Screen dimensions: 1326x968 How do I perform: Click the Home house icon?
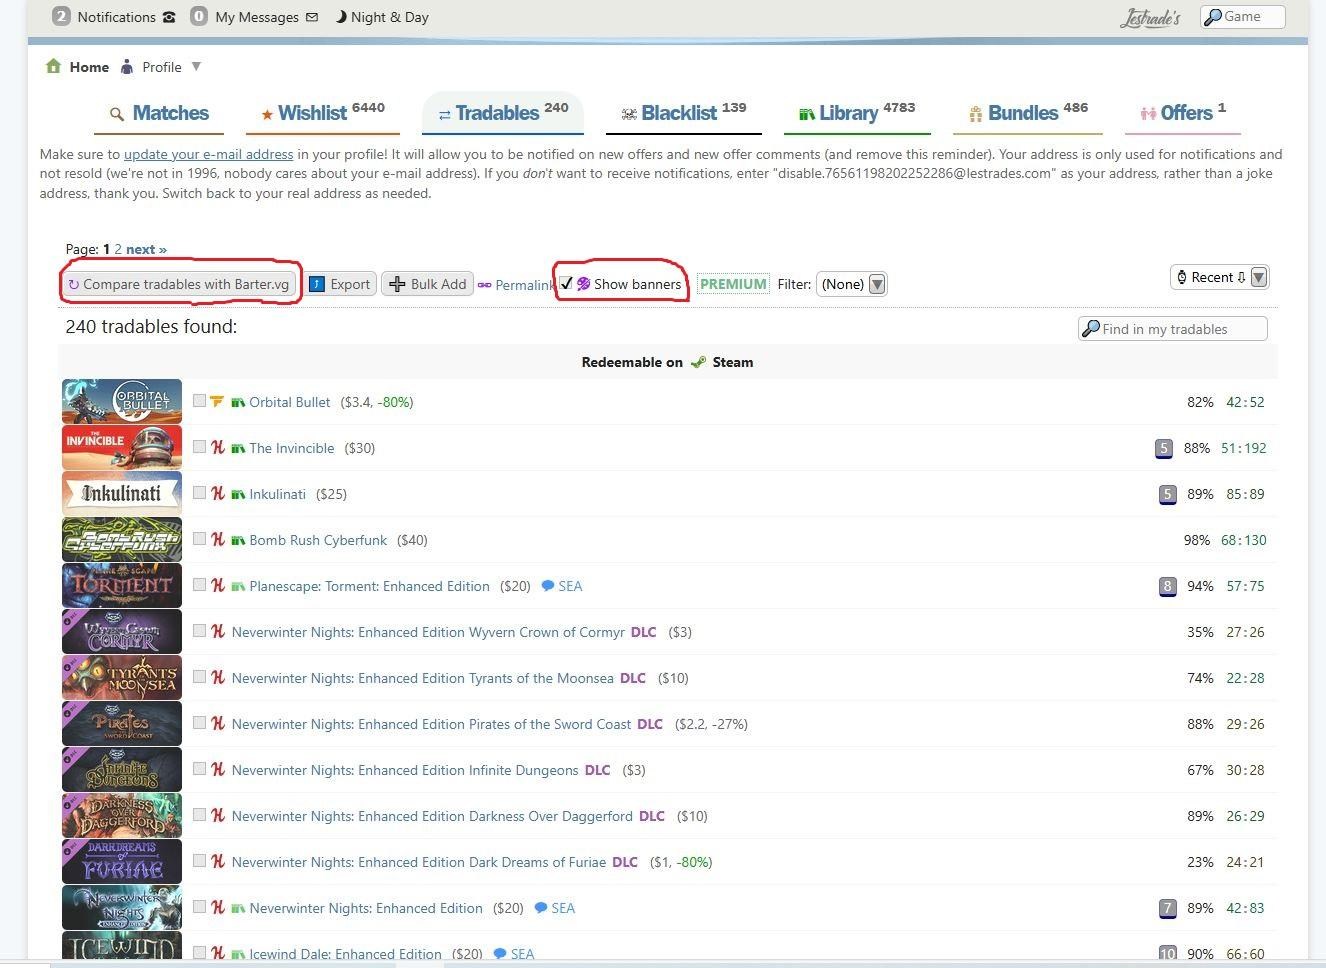[x=53, y=67]
